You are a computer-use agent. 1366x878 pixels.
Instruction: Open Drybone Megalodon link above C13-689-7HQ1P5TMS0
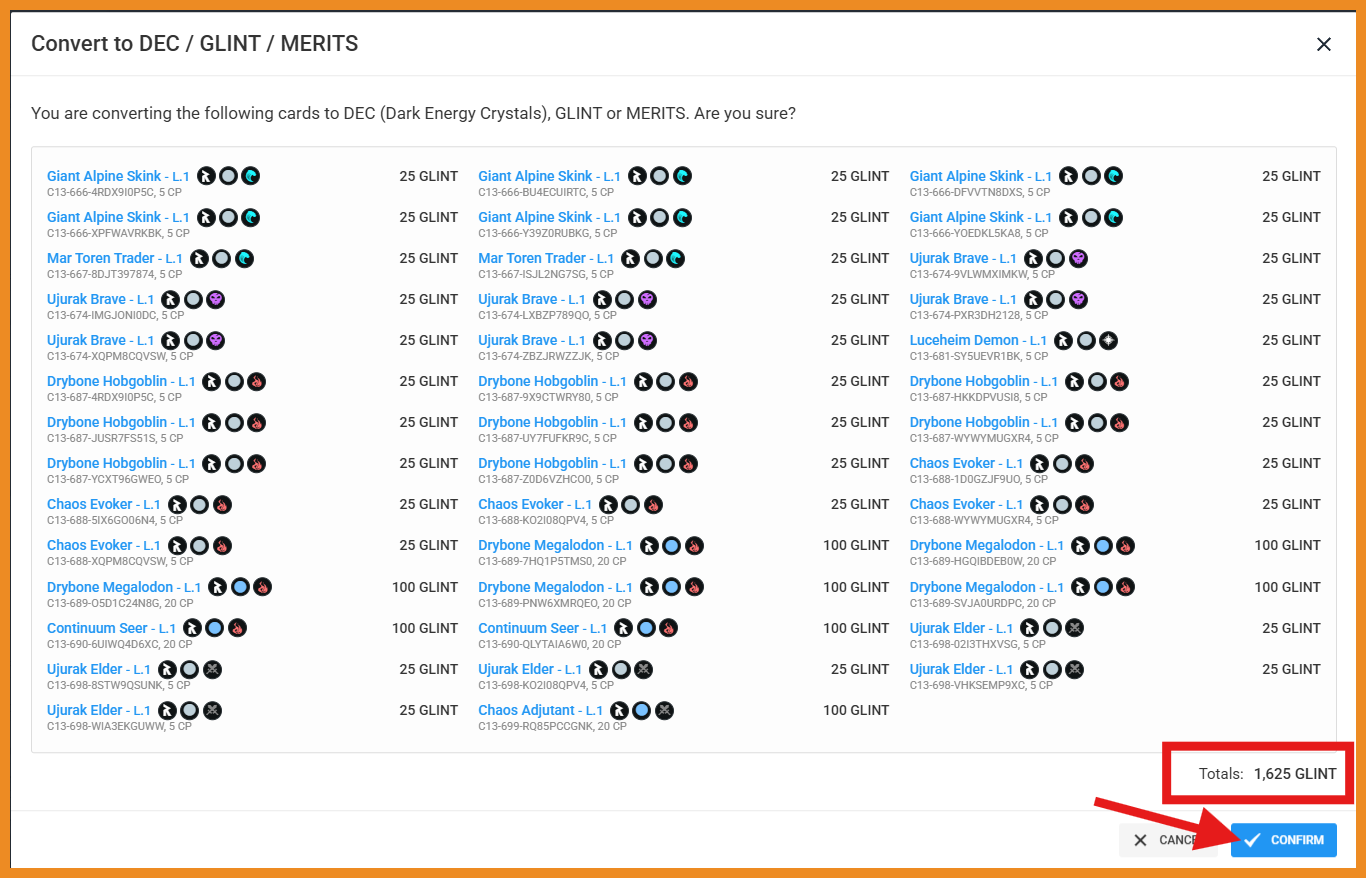point(555,545)
